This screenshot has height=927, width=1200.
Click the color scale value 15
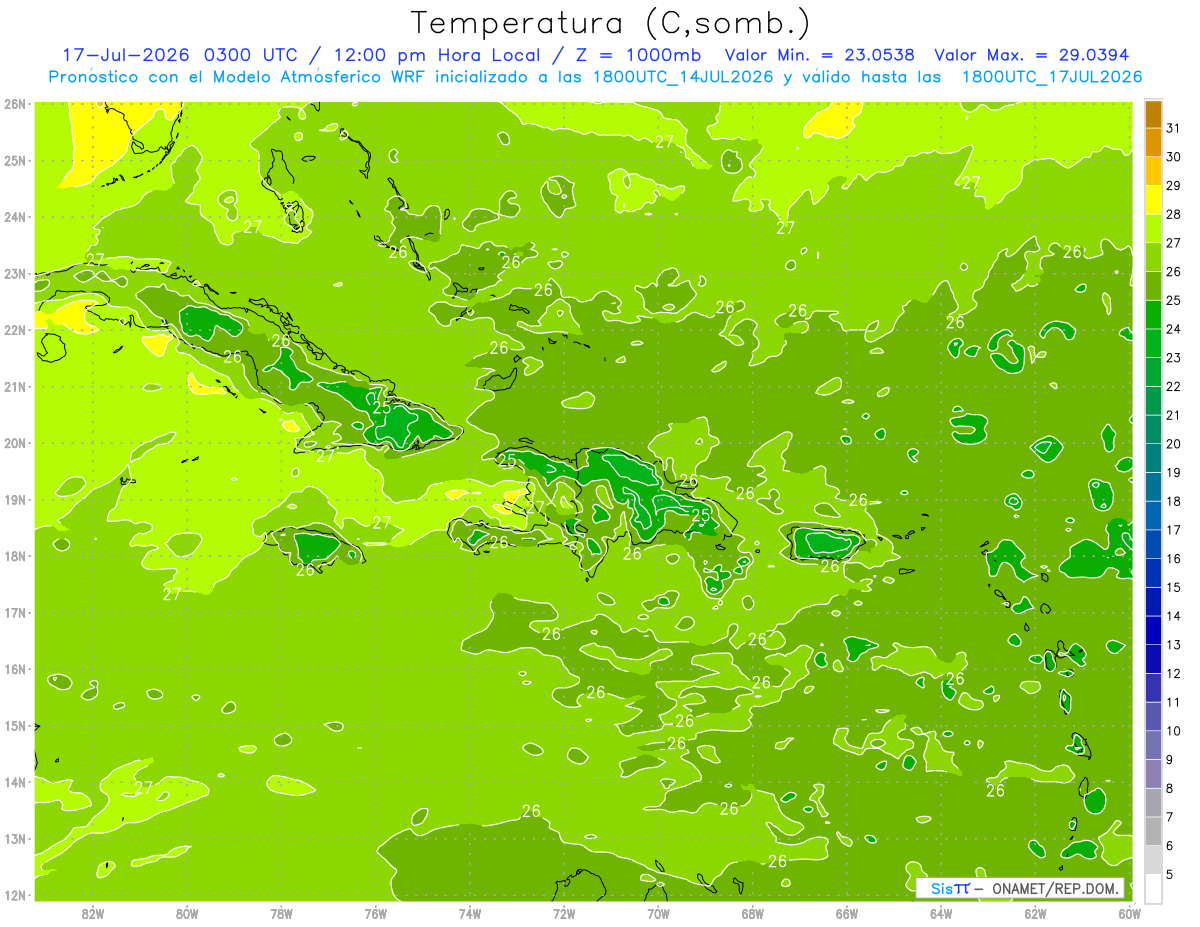tap(1173, 588)
